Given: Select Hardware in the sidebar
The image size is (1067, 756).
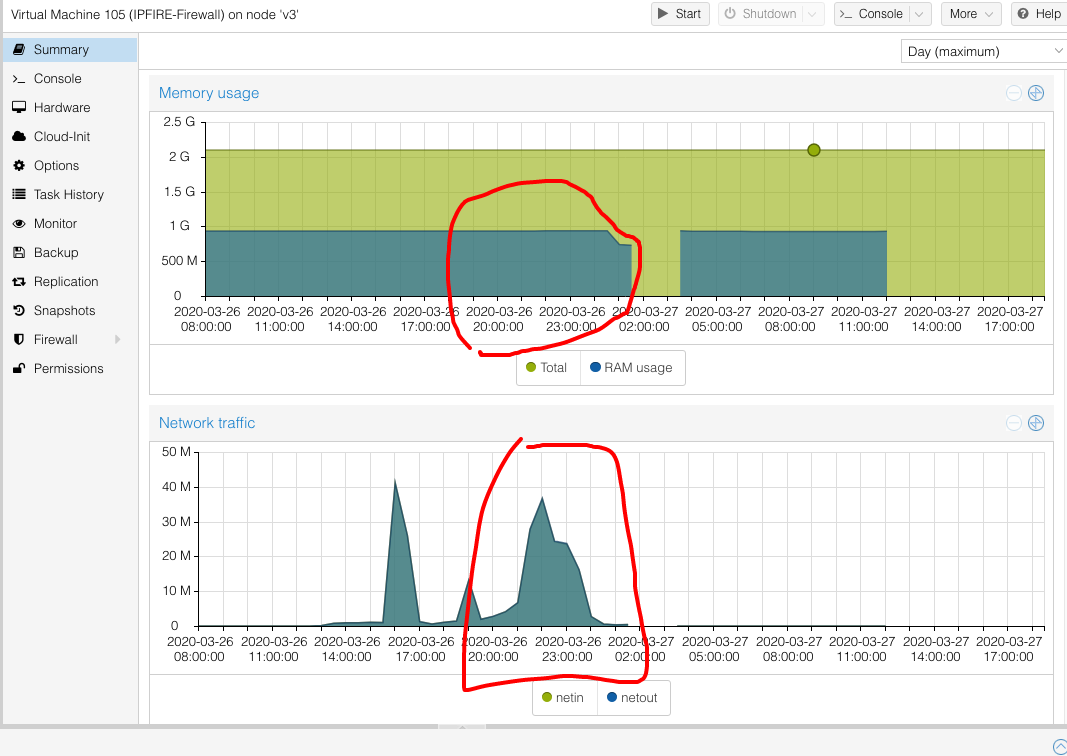Looking at the screenshot, I should tap(70, 108).
